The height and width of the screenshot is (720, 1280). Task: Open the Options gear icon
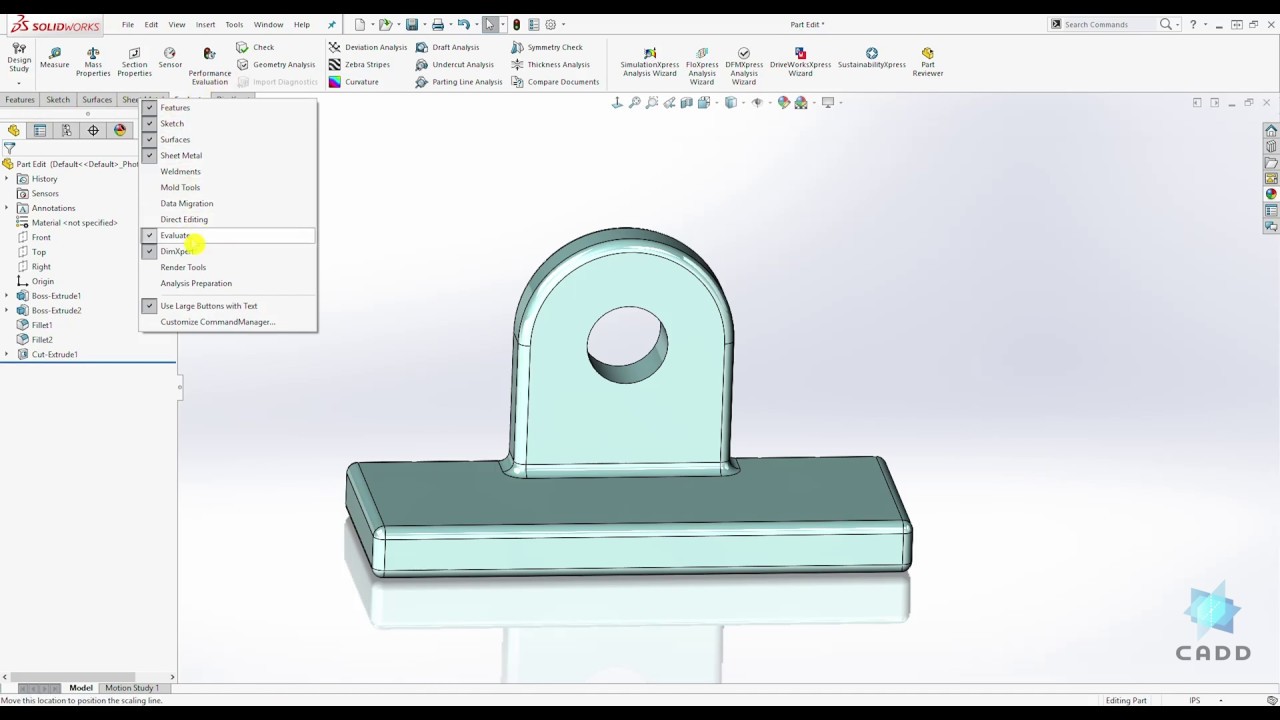click(x=550, y=24)
